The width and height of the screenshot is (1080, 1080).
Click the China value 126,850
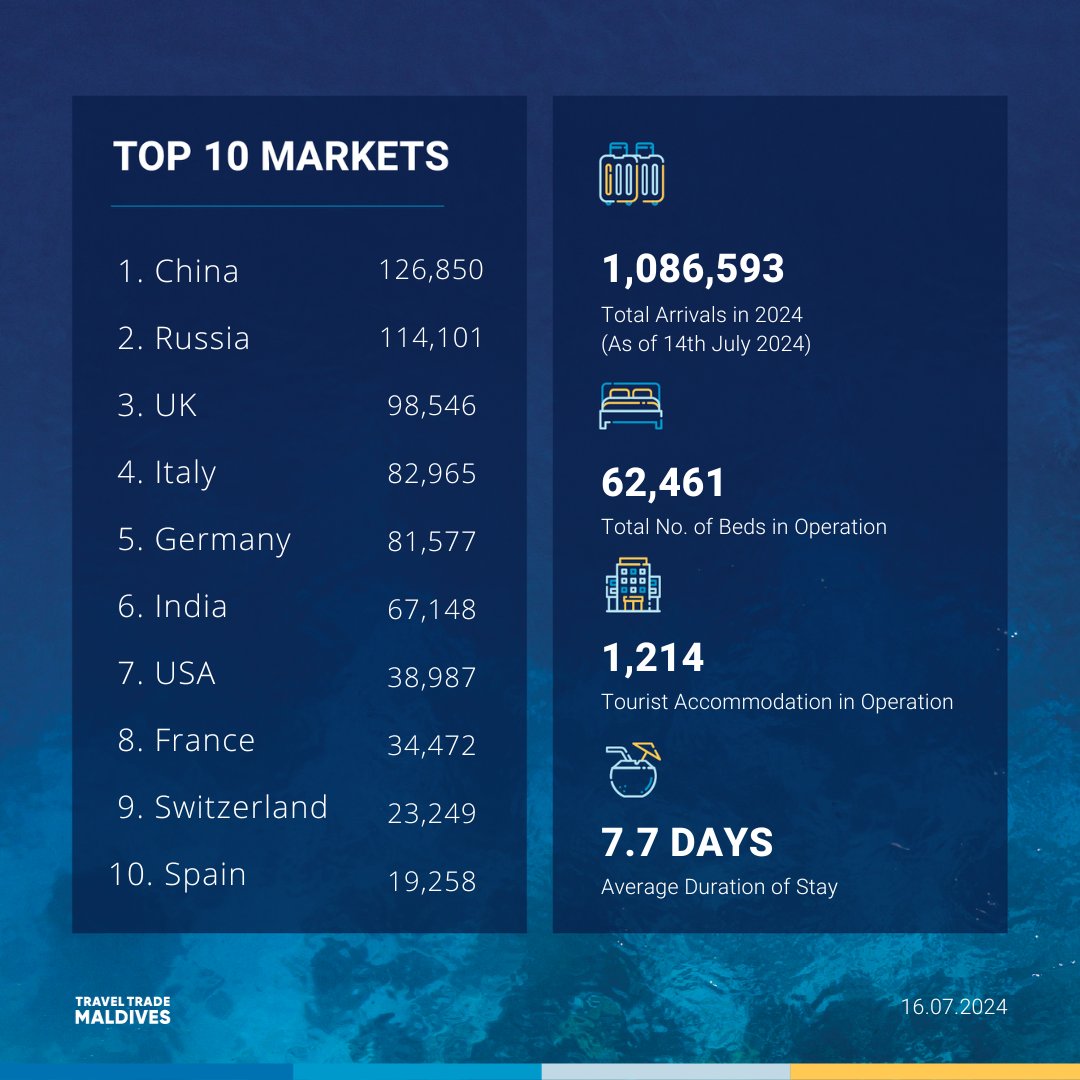(431, 270)
